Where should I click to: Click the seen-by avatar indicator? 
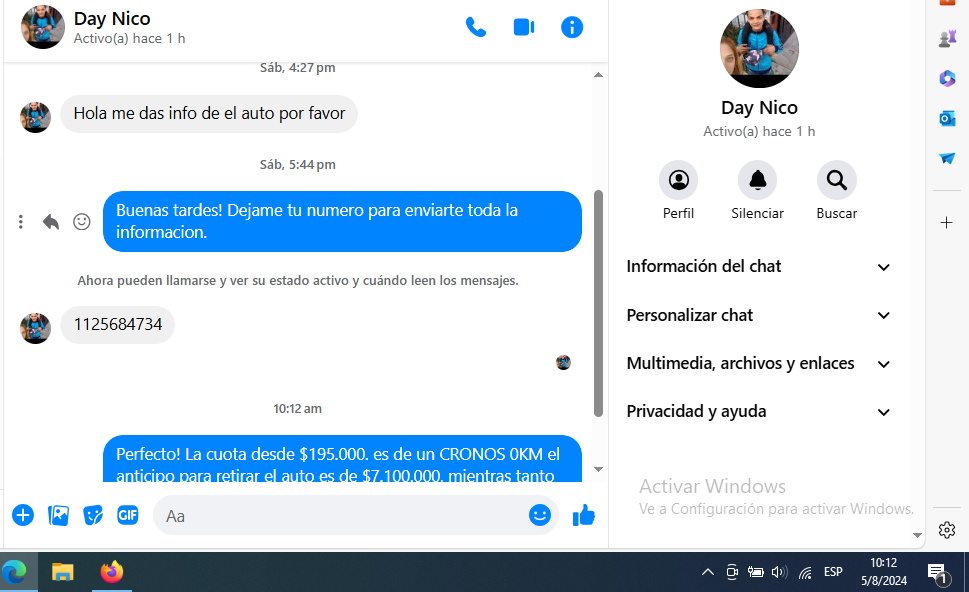click(x=563, y=363)
